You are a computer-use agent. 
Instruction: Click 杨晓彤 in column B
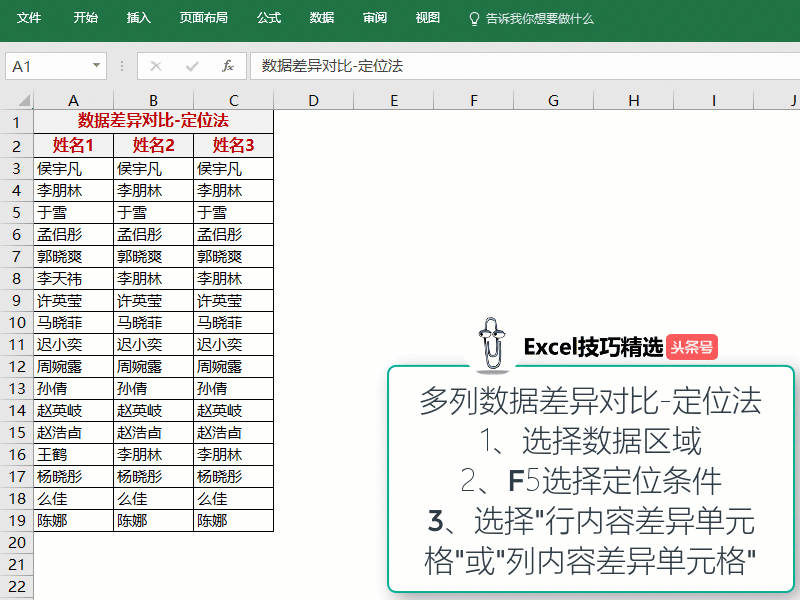click(x=154, y=477)
